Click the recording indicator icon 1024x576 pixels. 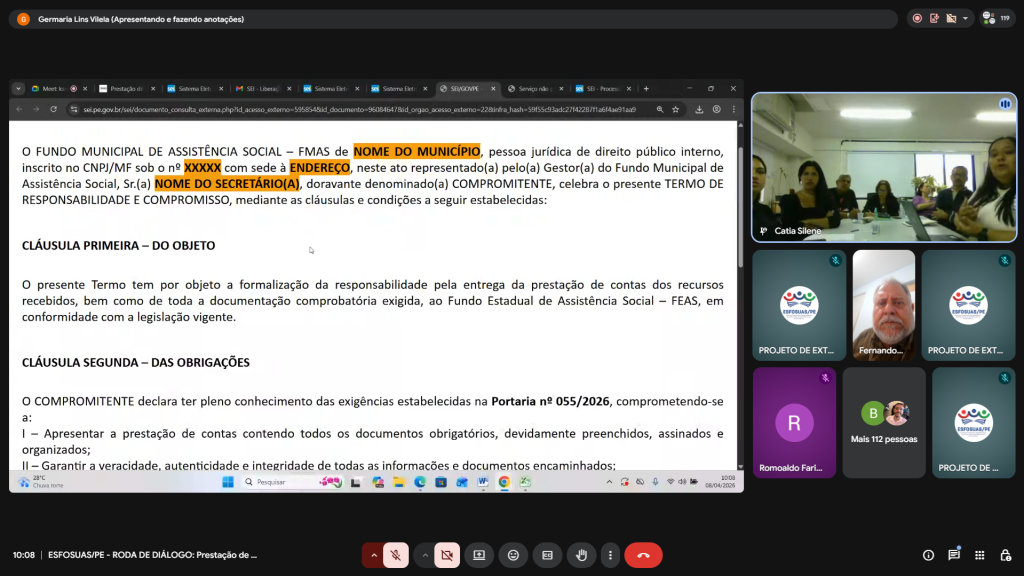click(x=917, y=19)
